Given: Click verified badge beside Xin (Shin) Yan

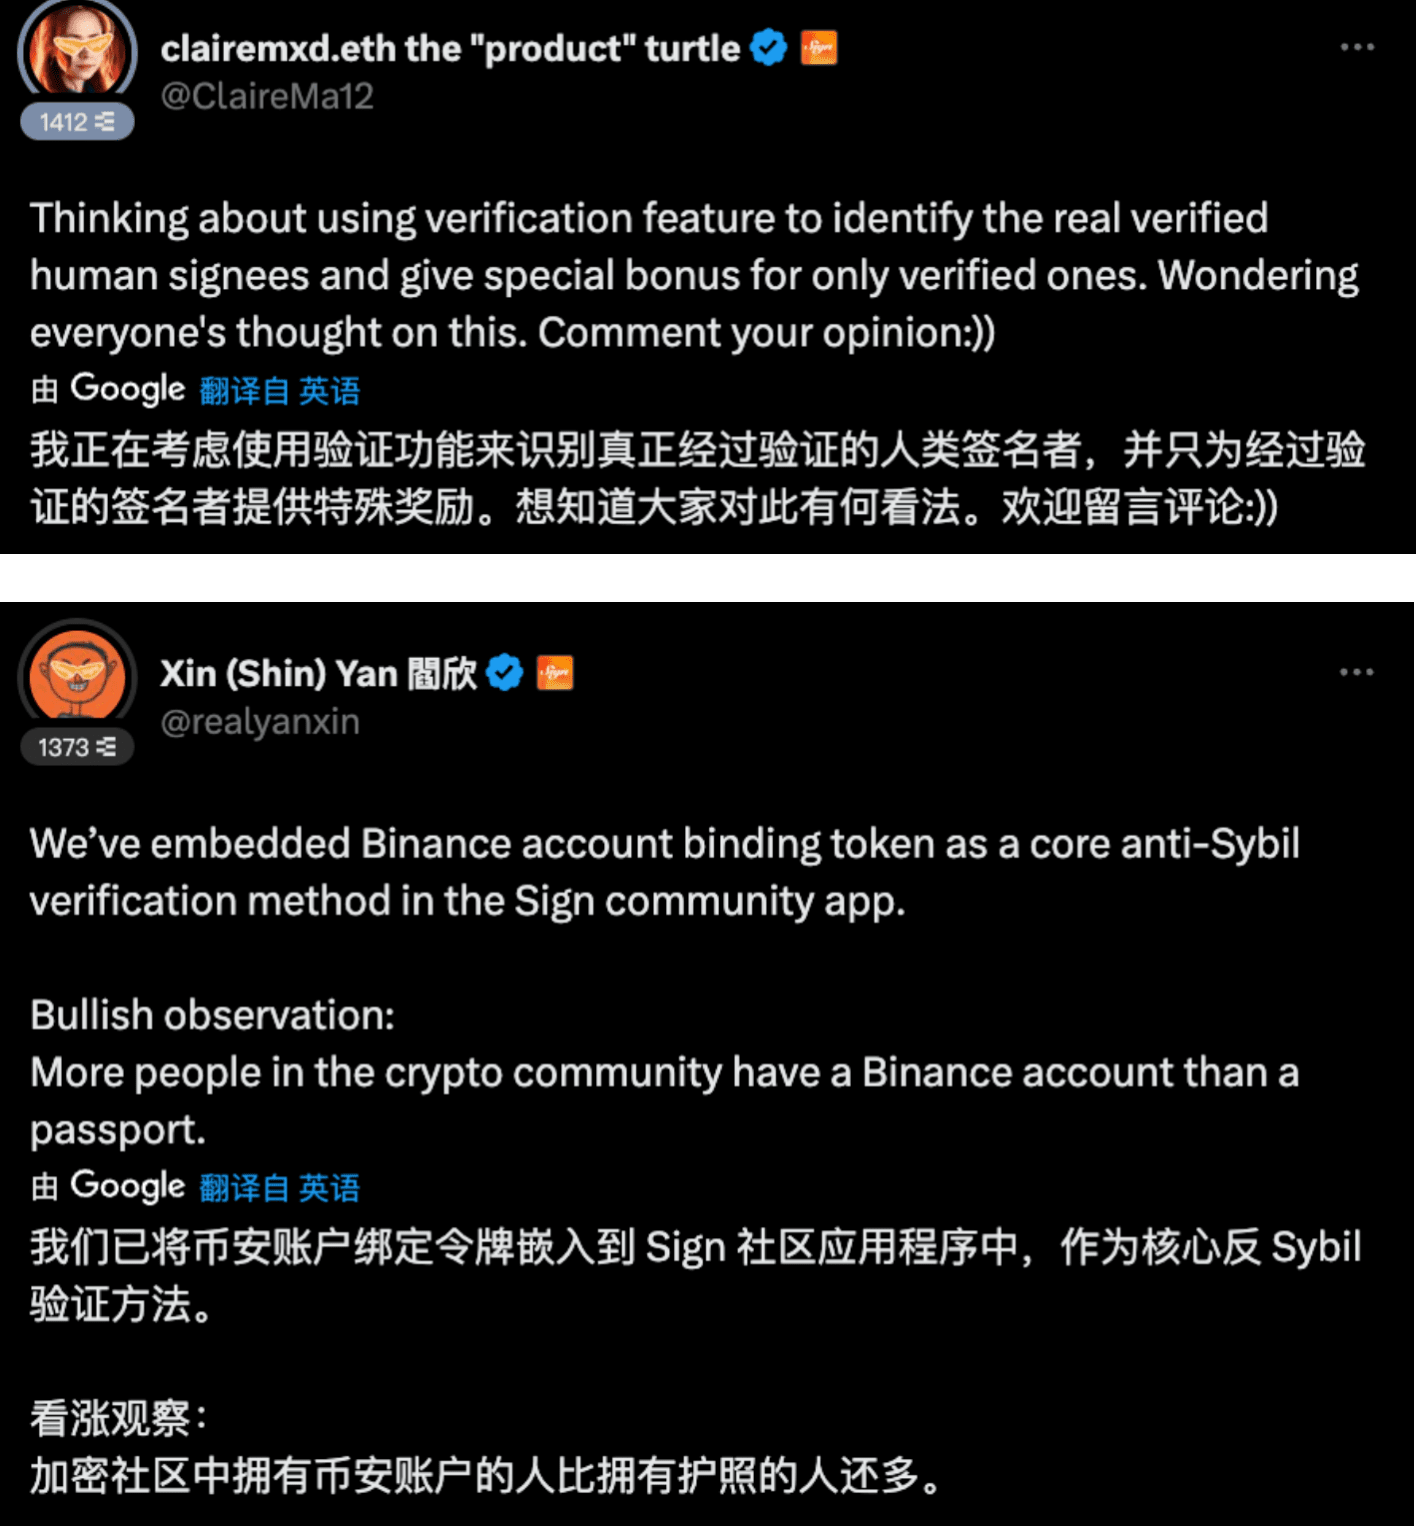Looking at the screenshot, I should point(504,673).
